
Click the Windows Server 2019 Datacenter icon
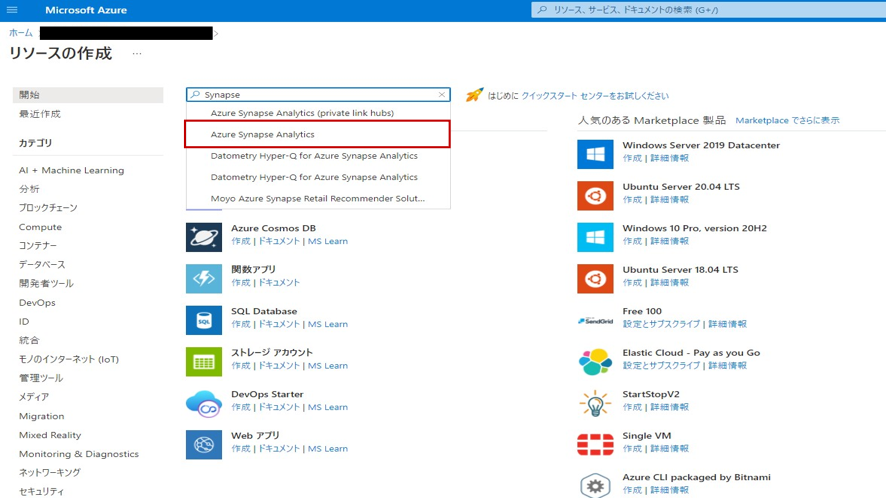(x=595, y=154)
